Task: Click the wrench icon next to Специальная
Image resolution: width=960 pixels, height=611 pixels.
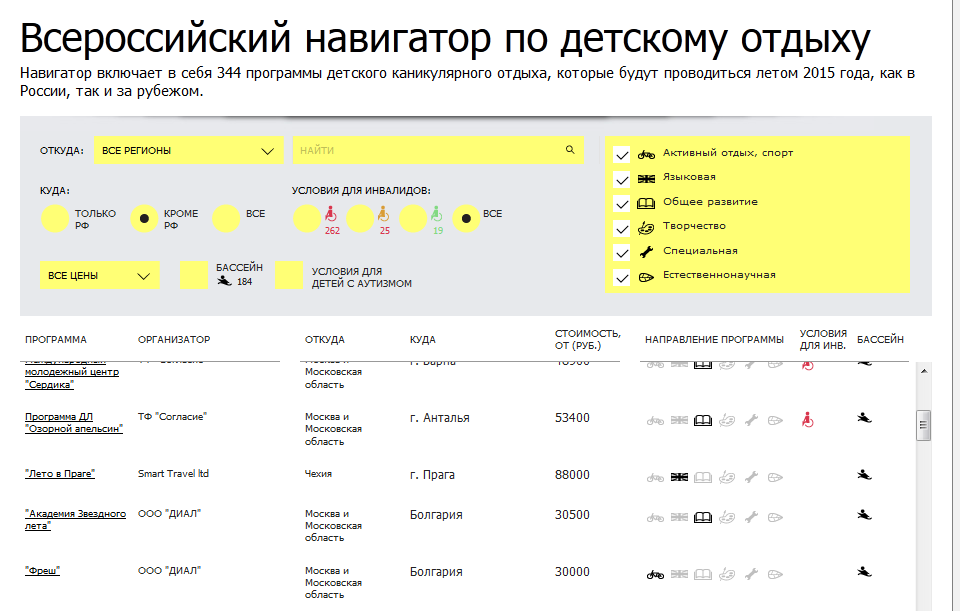Action: [646, 252]
